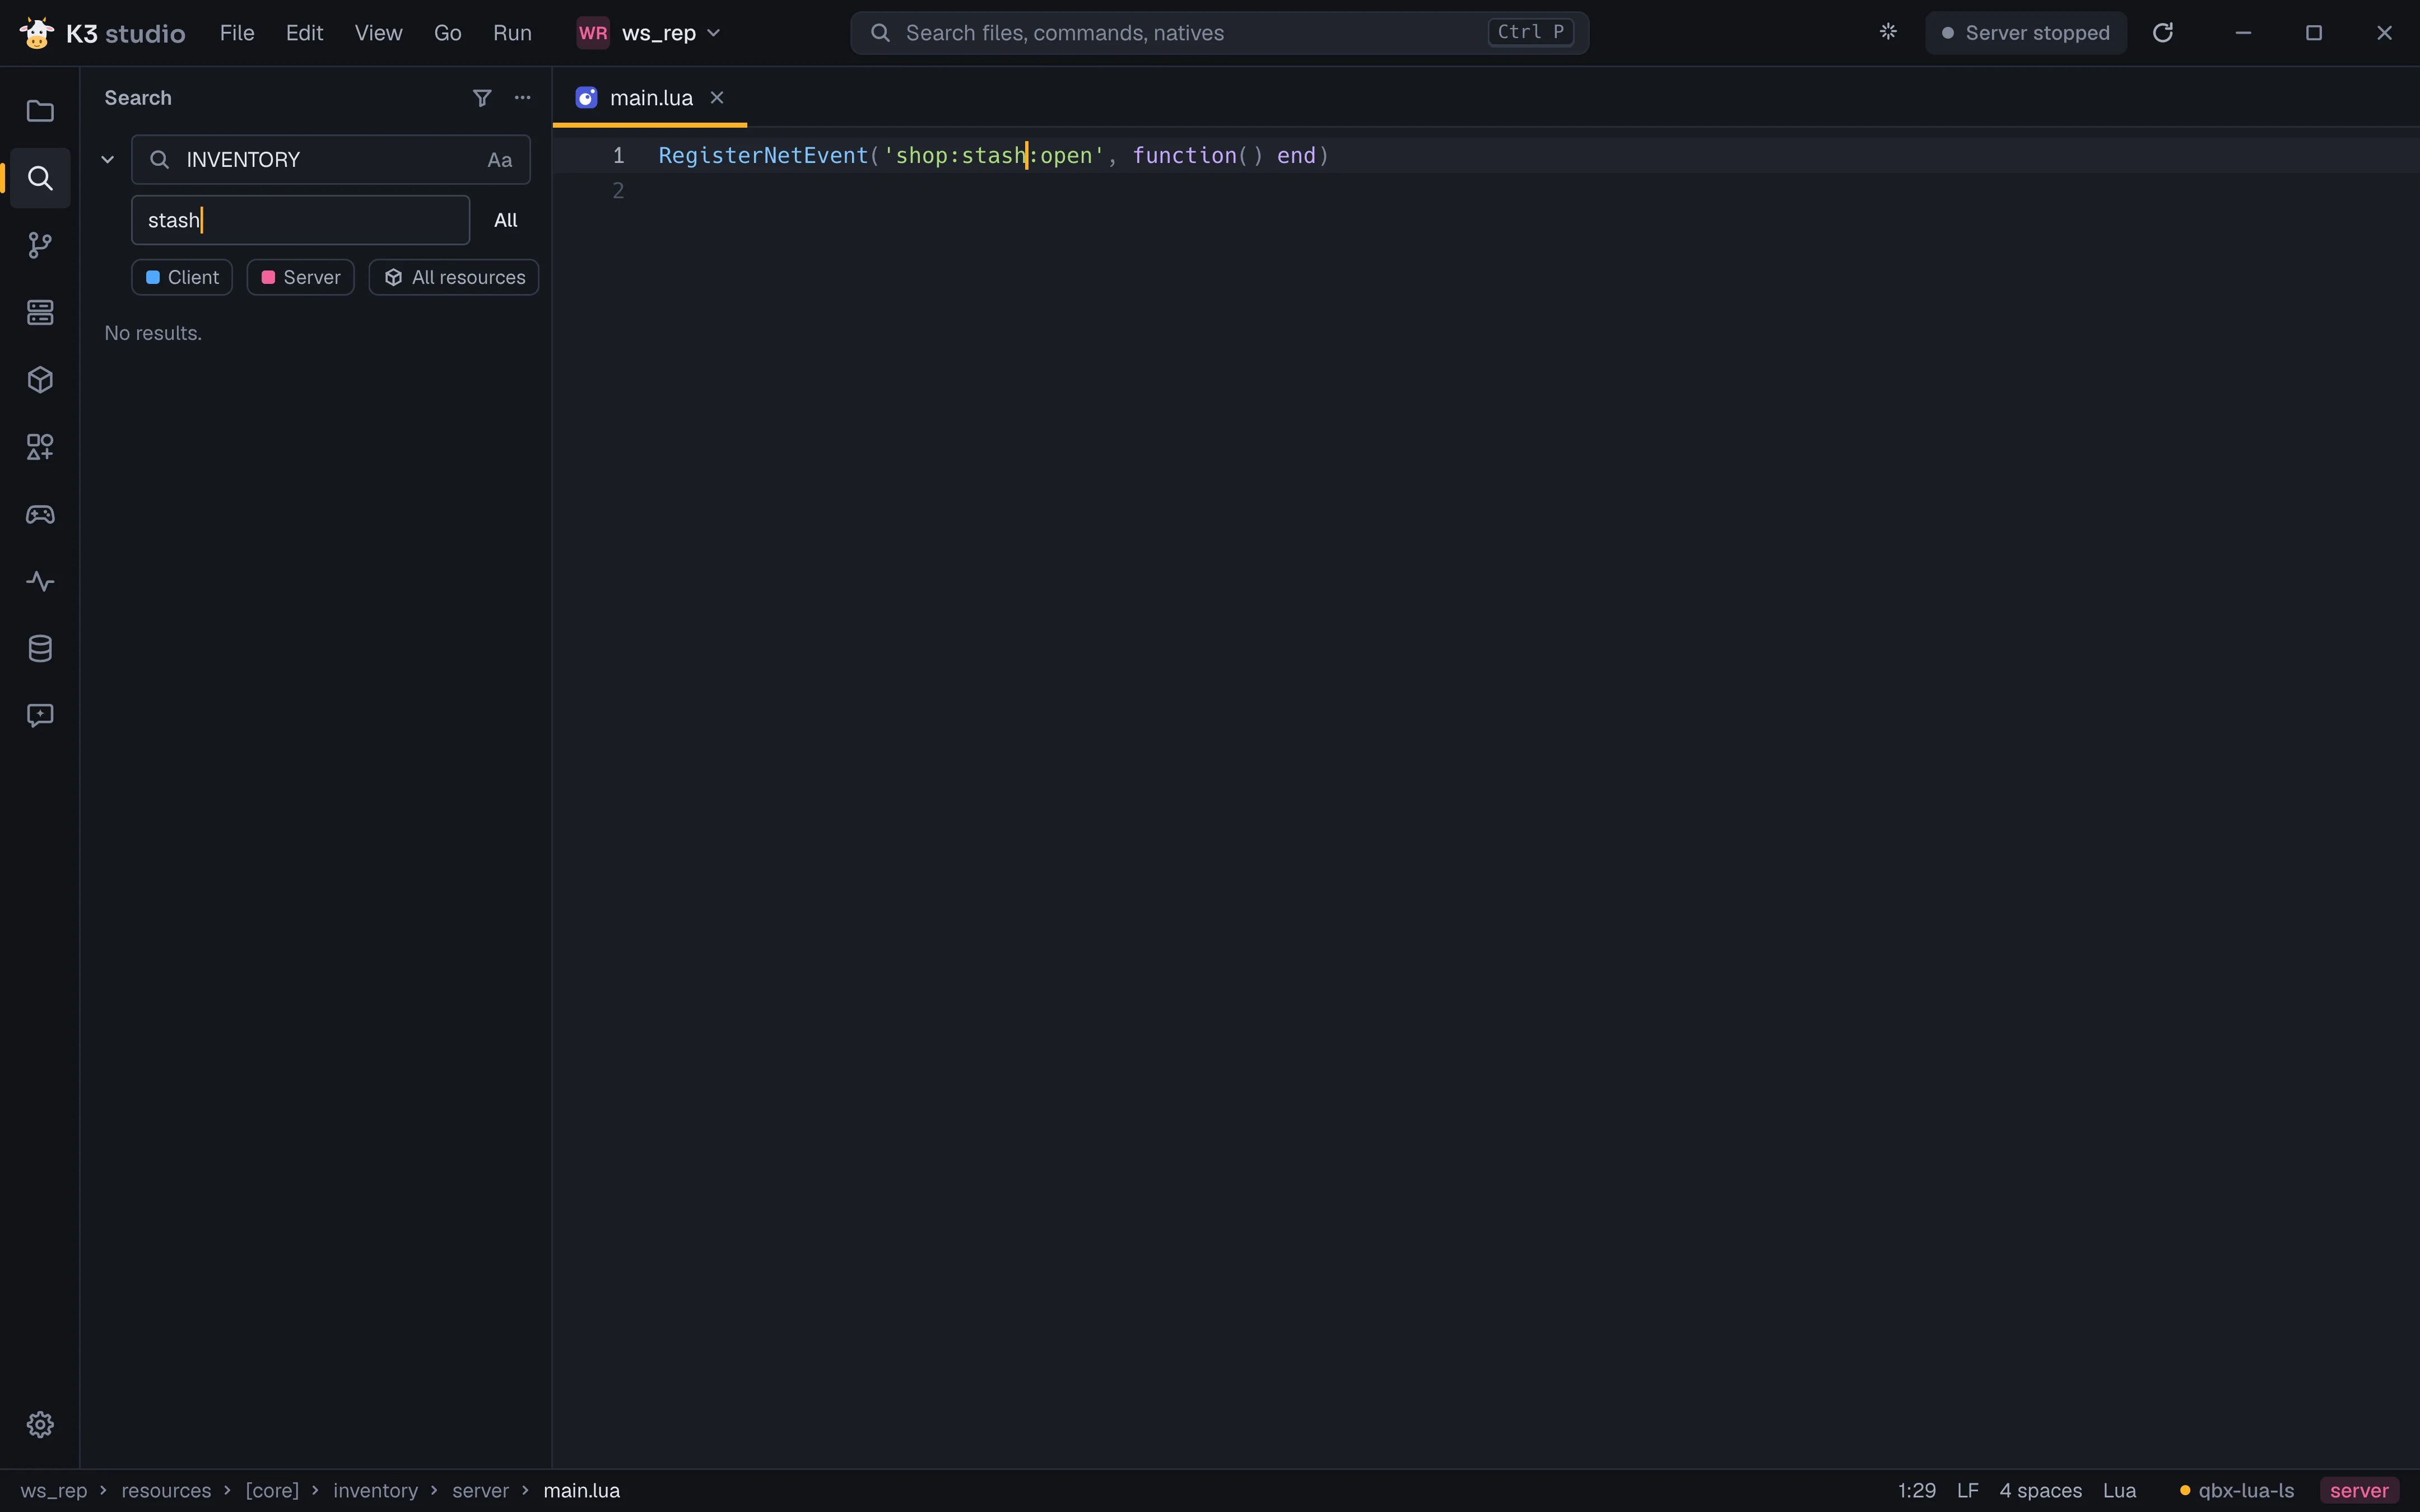Open the extensions shapes sidebar icon
Viewport: 2420px width, 1512px height.
click(x=40, y=446)
